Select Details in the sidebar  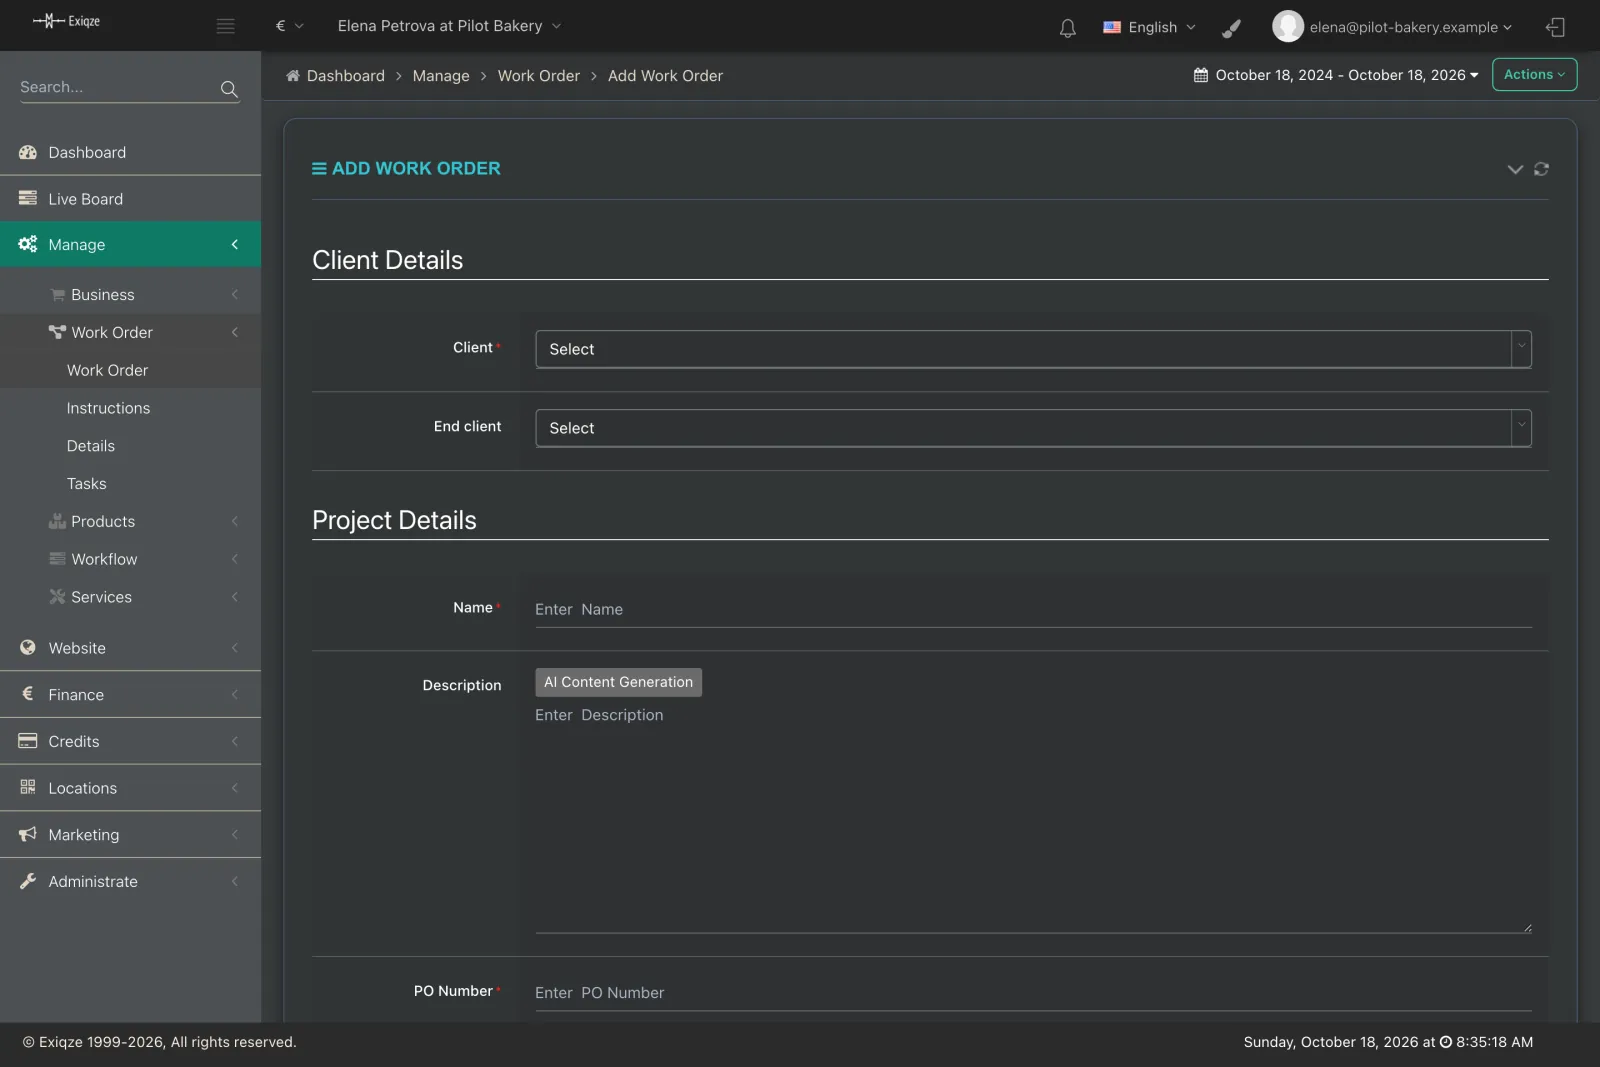[130, 446]
